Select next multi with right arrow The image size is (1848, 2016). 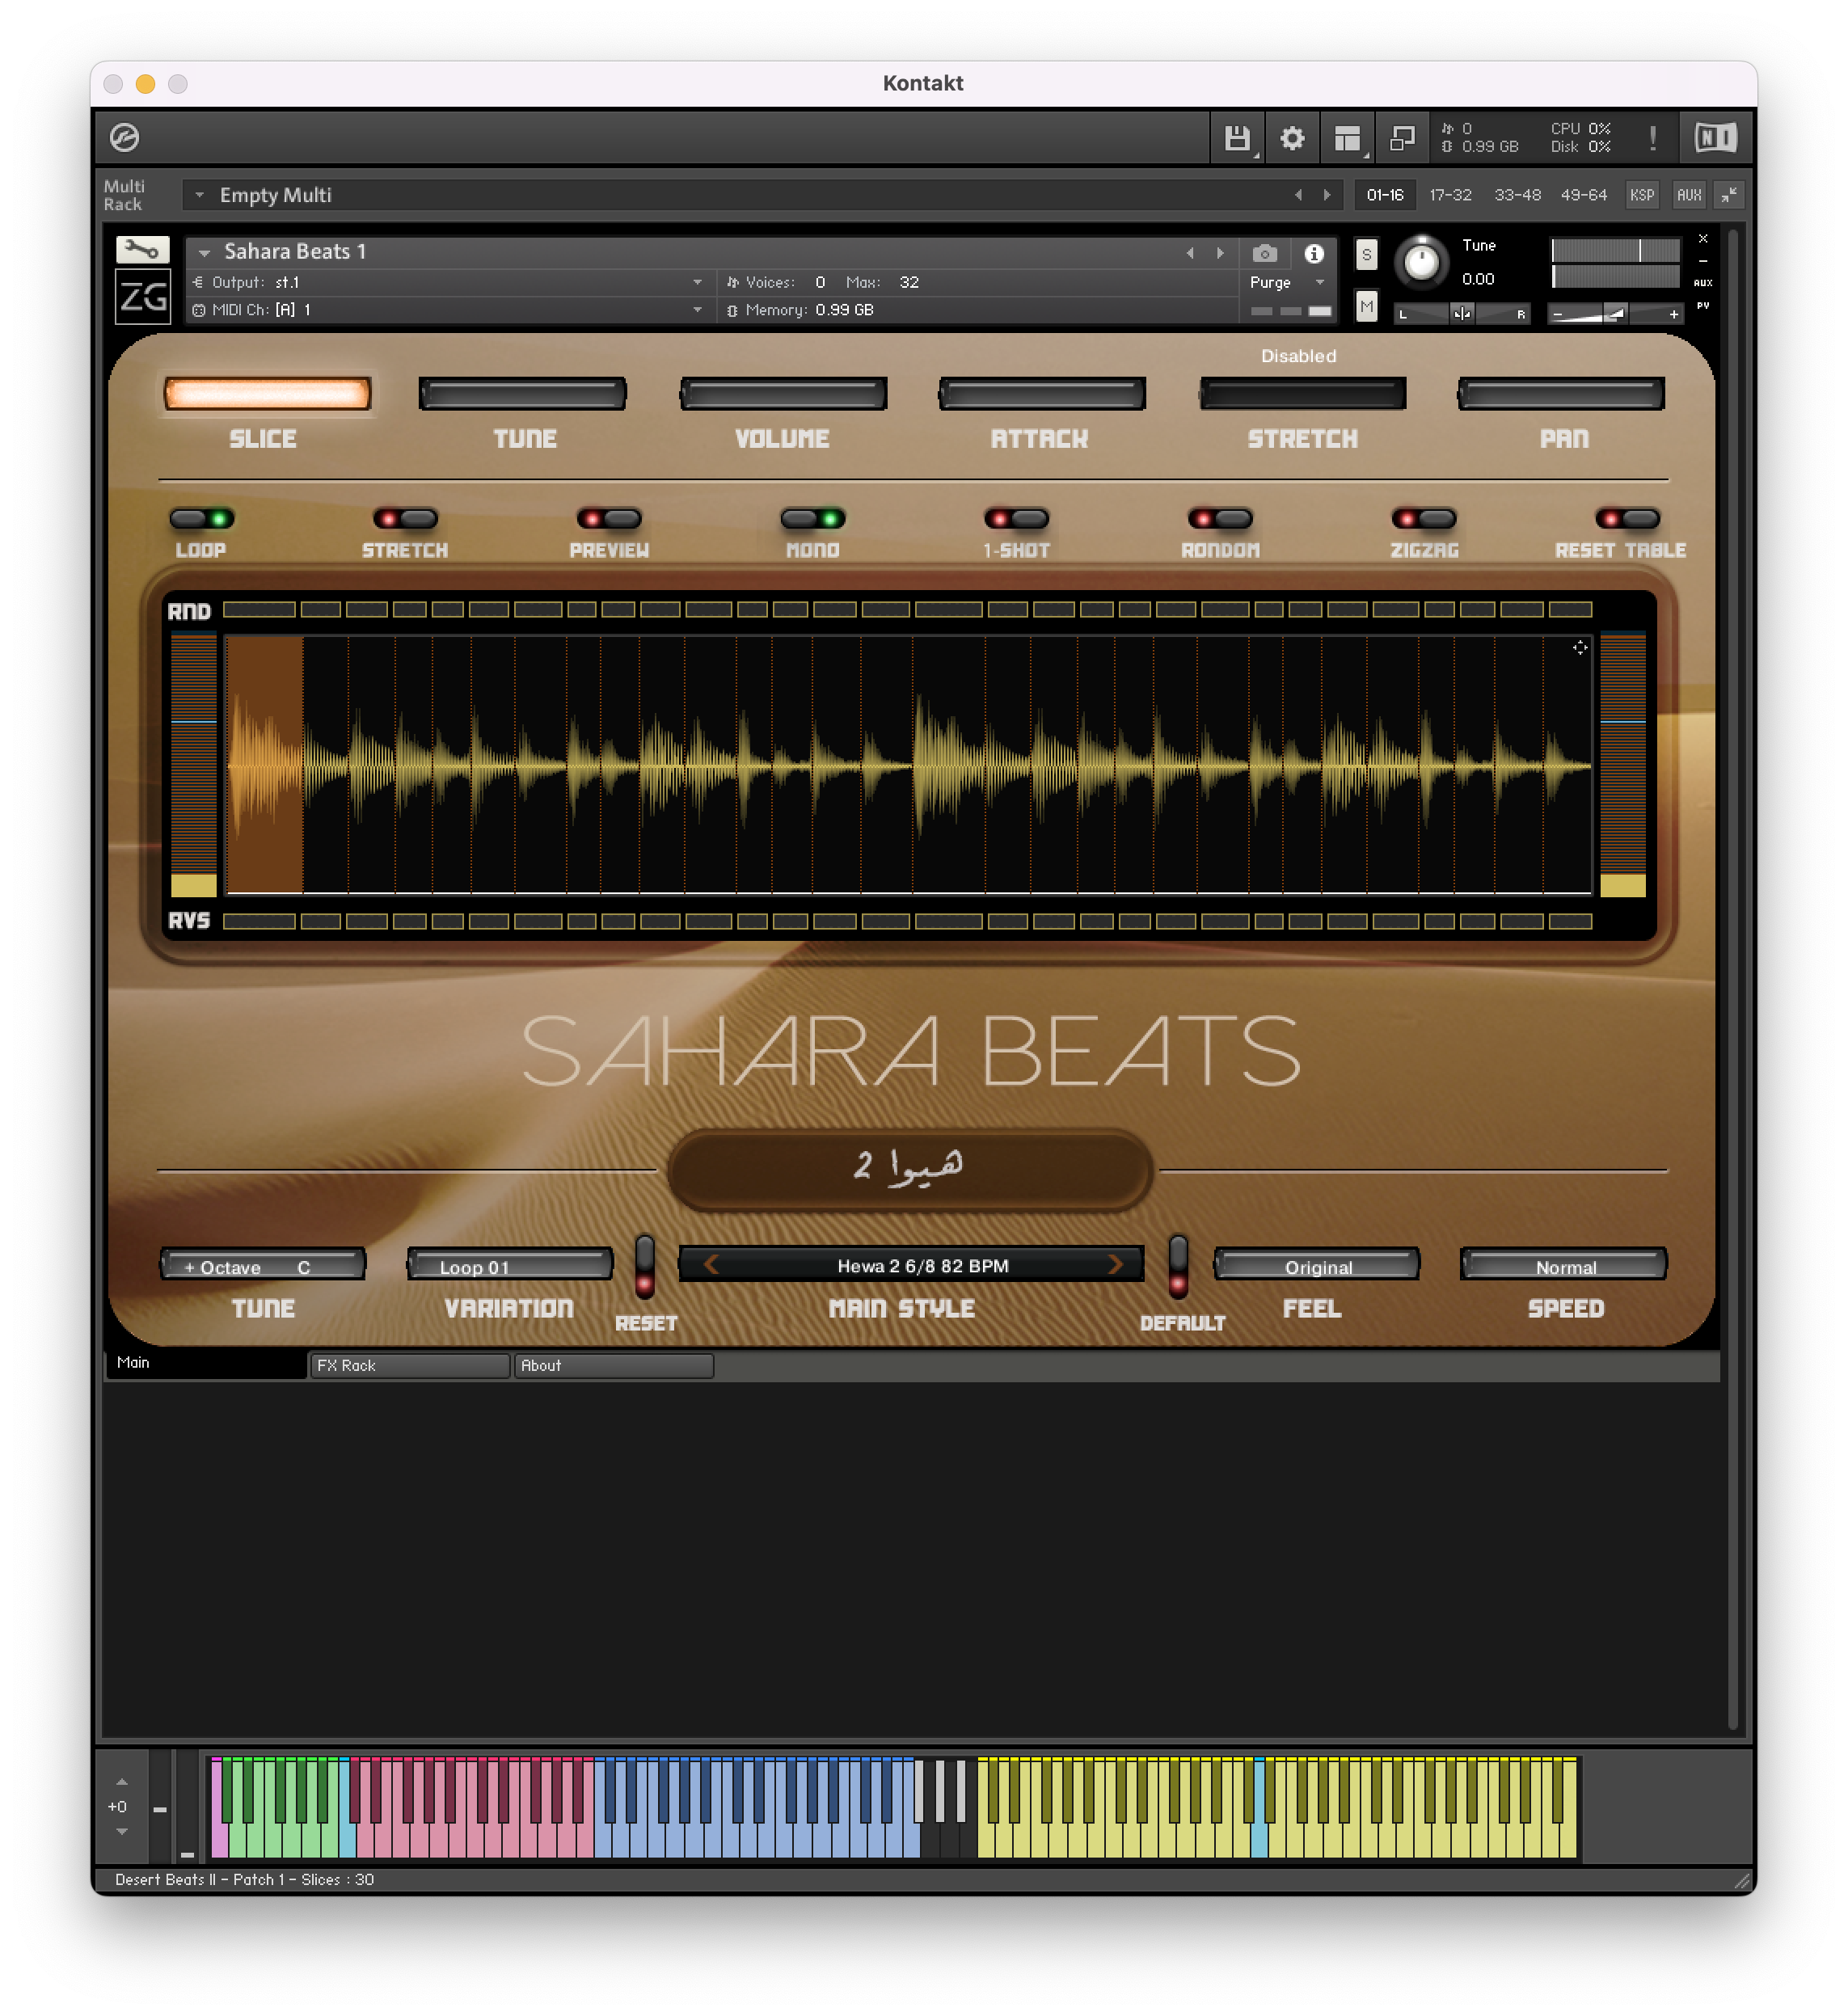1327,195
